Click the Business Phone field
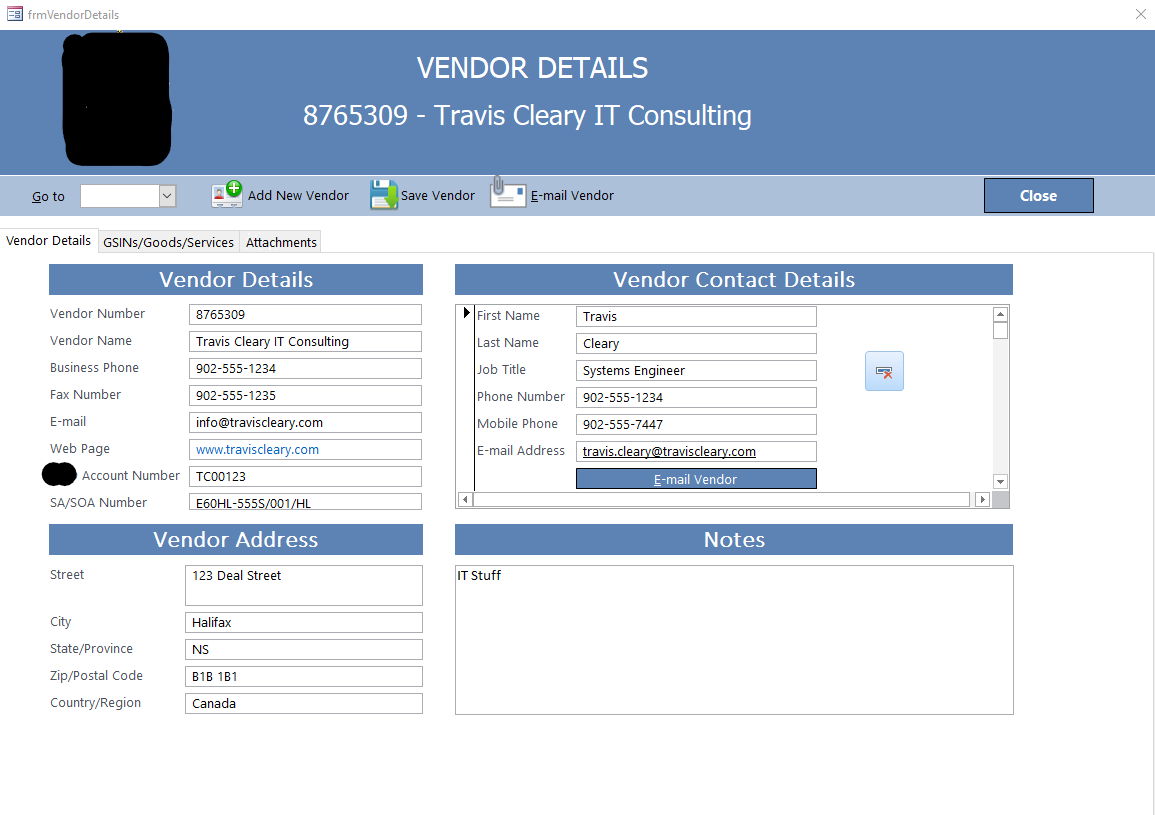The width and height of the screenshot is (1155, 815). 305,368
